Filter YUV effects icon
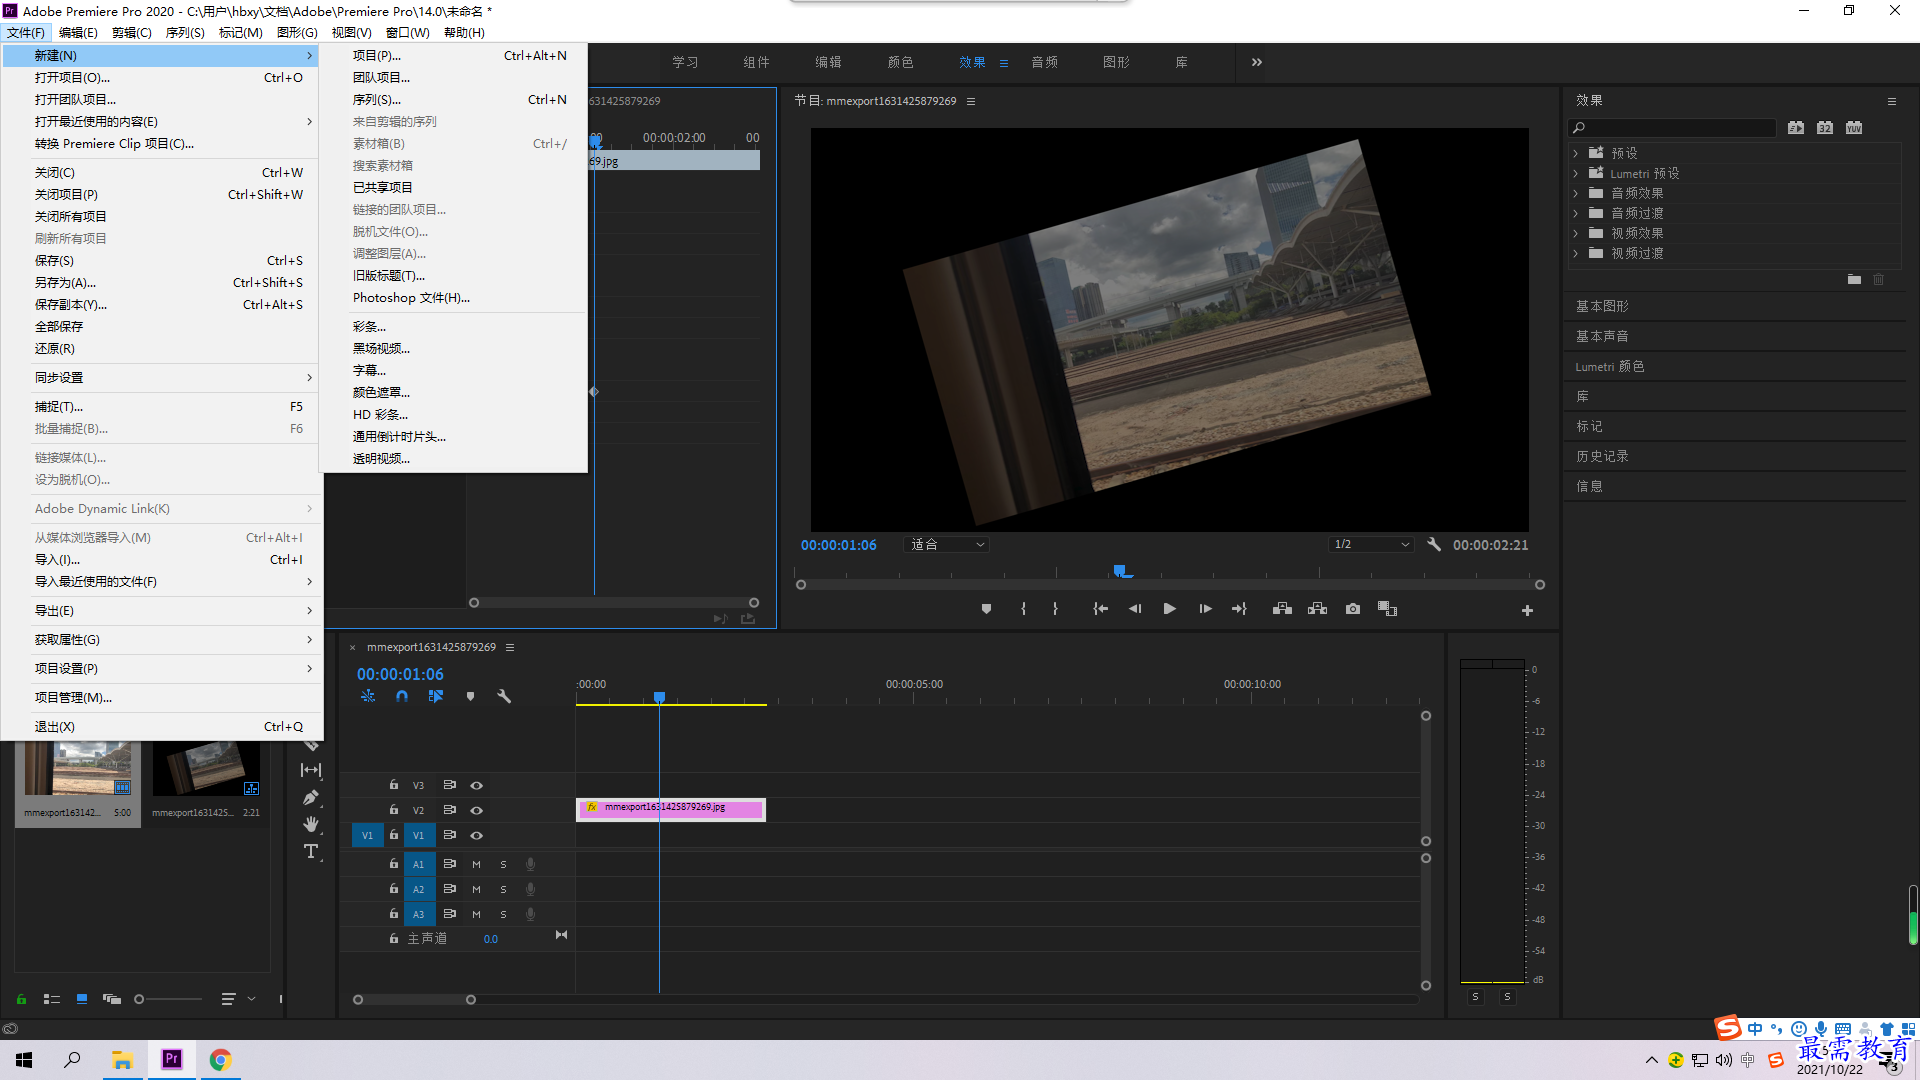The height and width of the screenshot is (1080, 1920). coord(1854,127)
